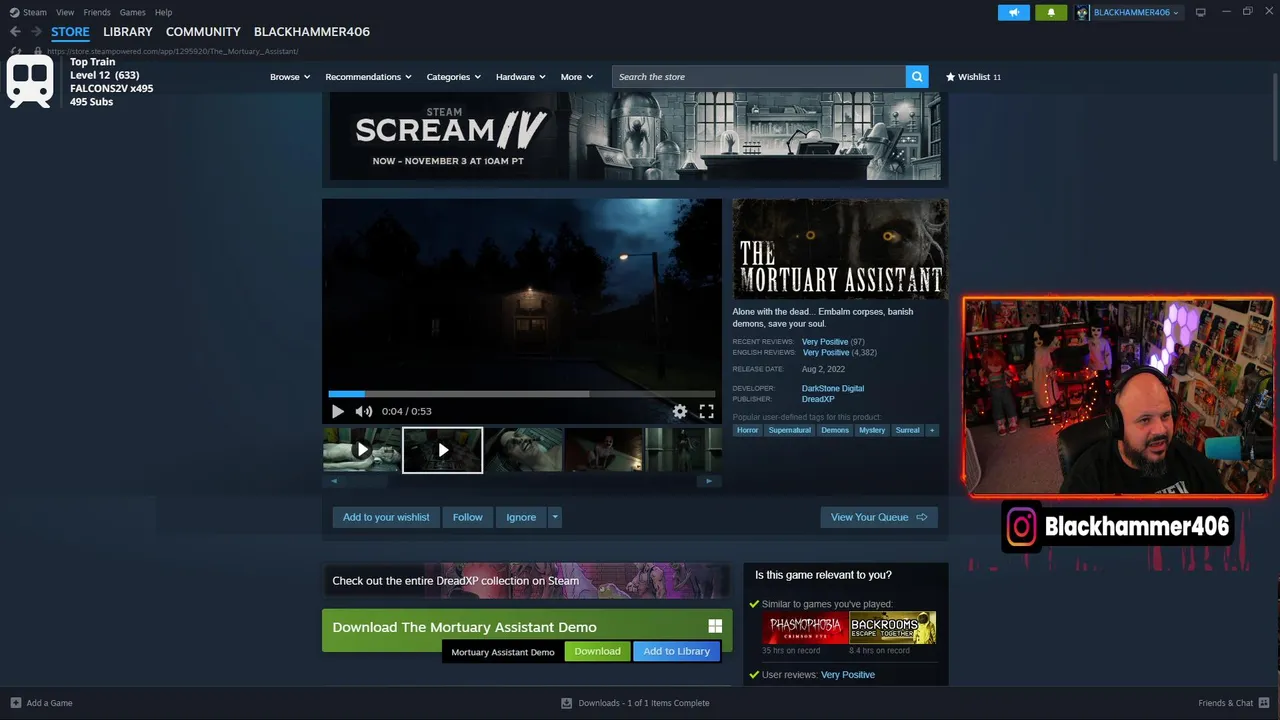Open the BLACKHAMMER406 profile tab
Viewport: 1280px width, 720px height.
coord(312,32)
